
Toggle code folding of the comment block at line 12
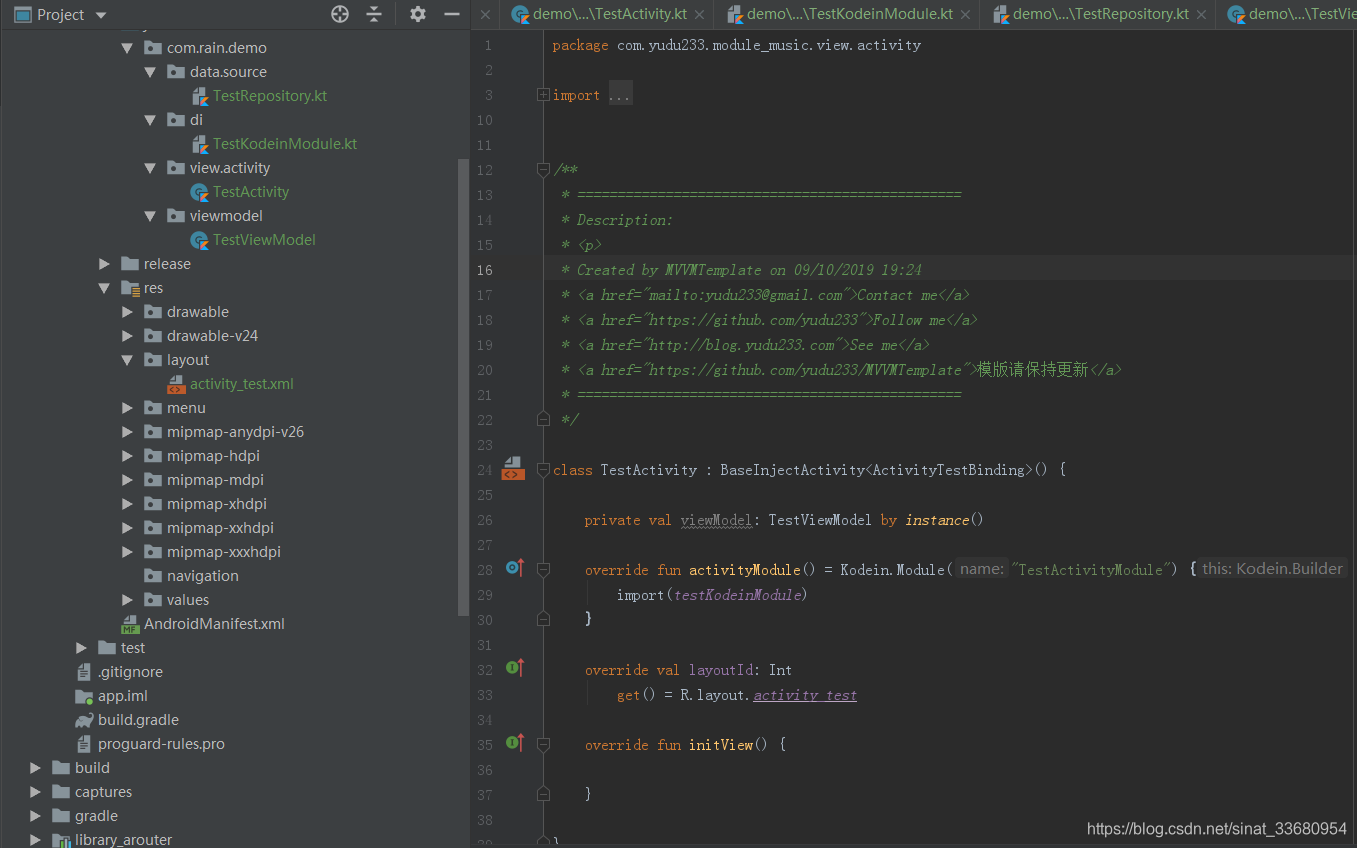click(543, 169)
